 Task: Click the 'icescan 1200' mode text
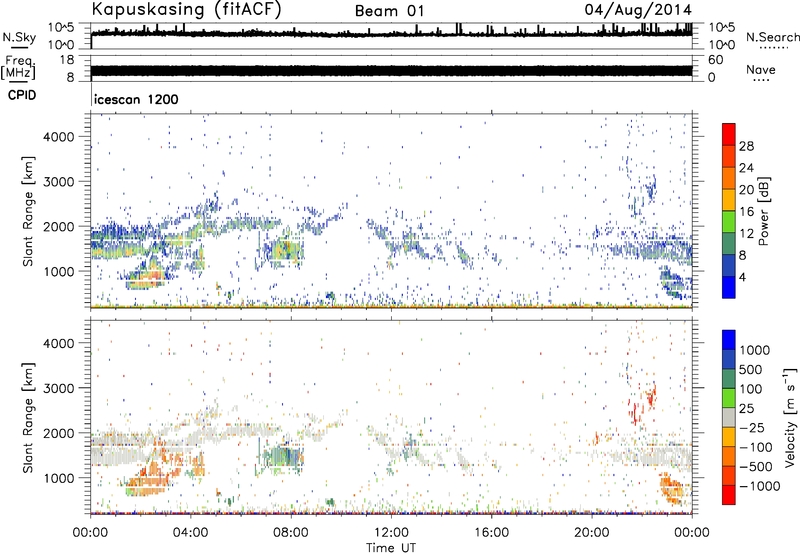(x=136, y=99)
